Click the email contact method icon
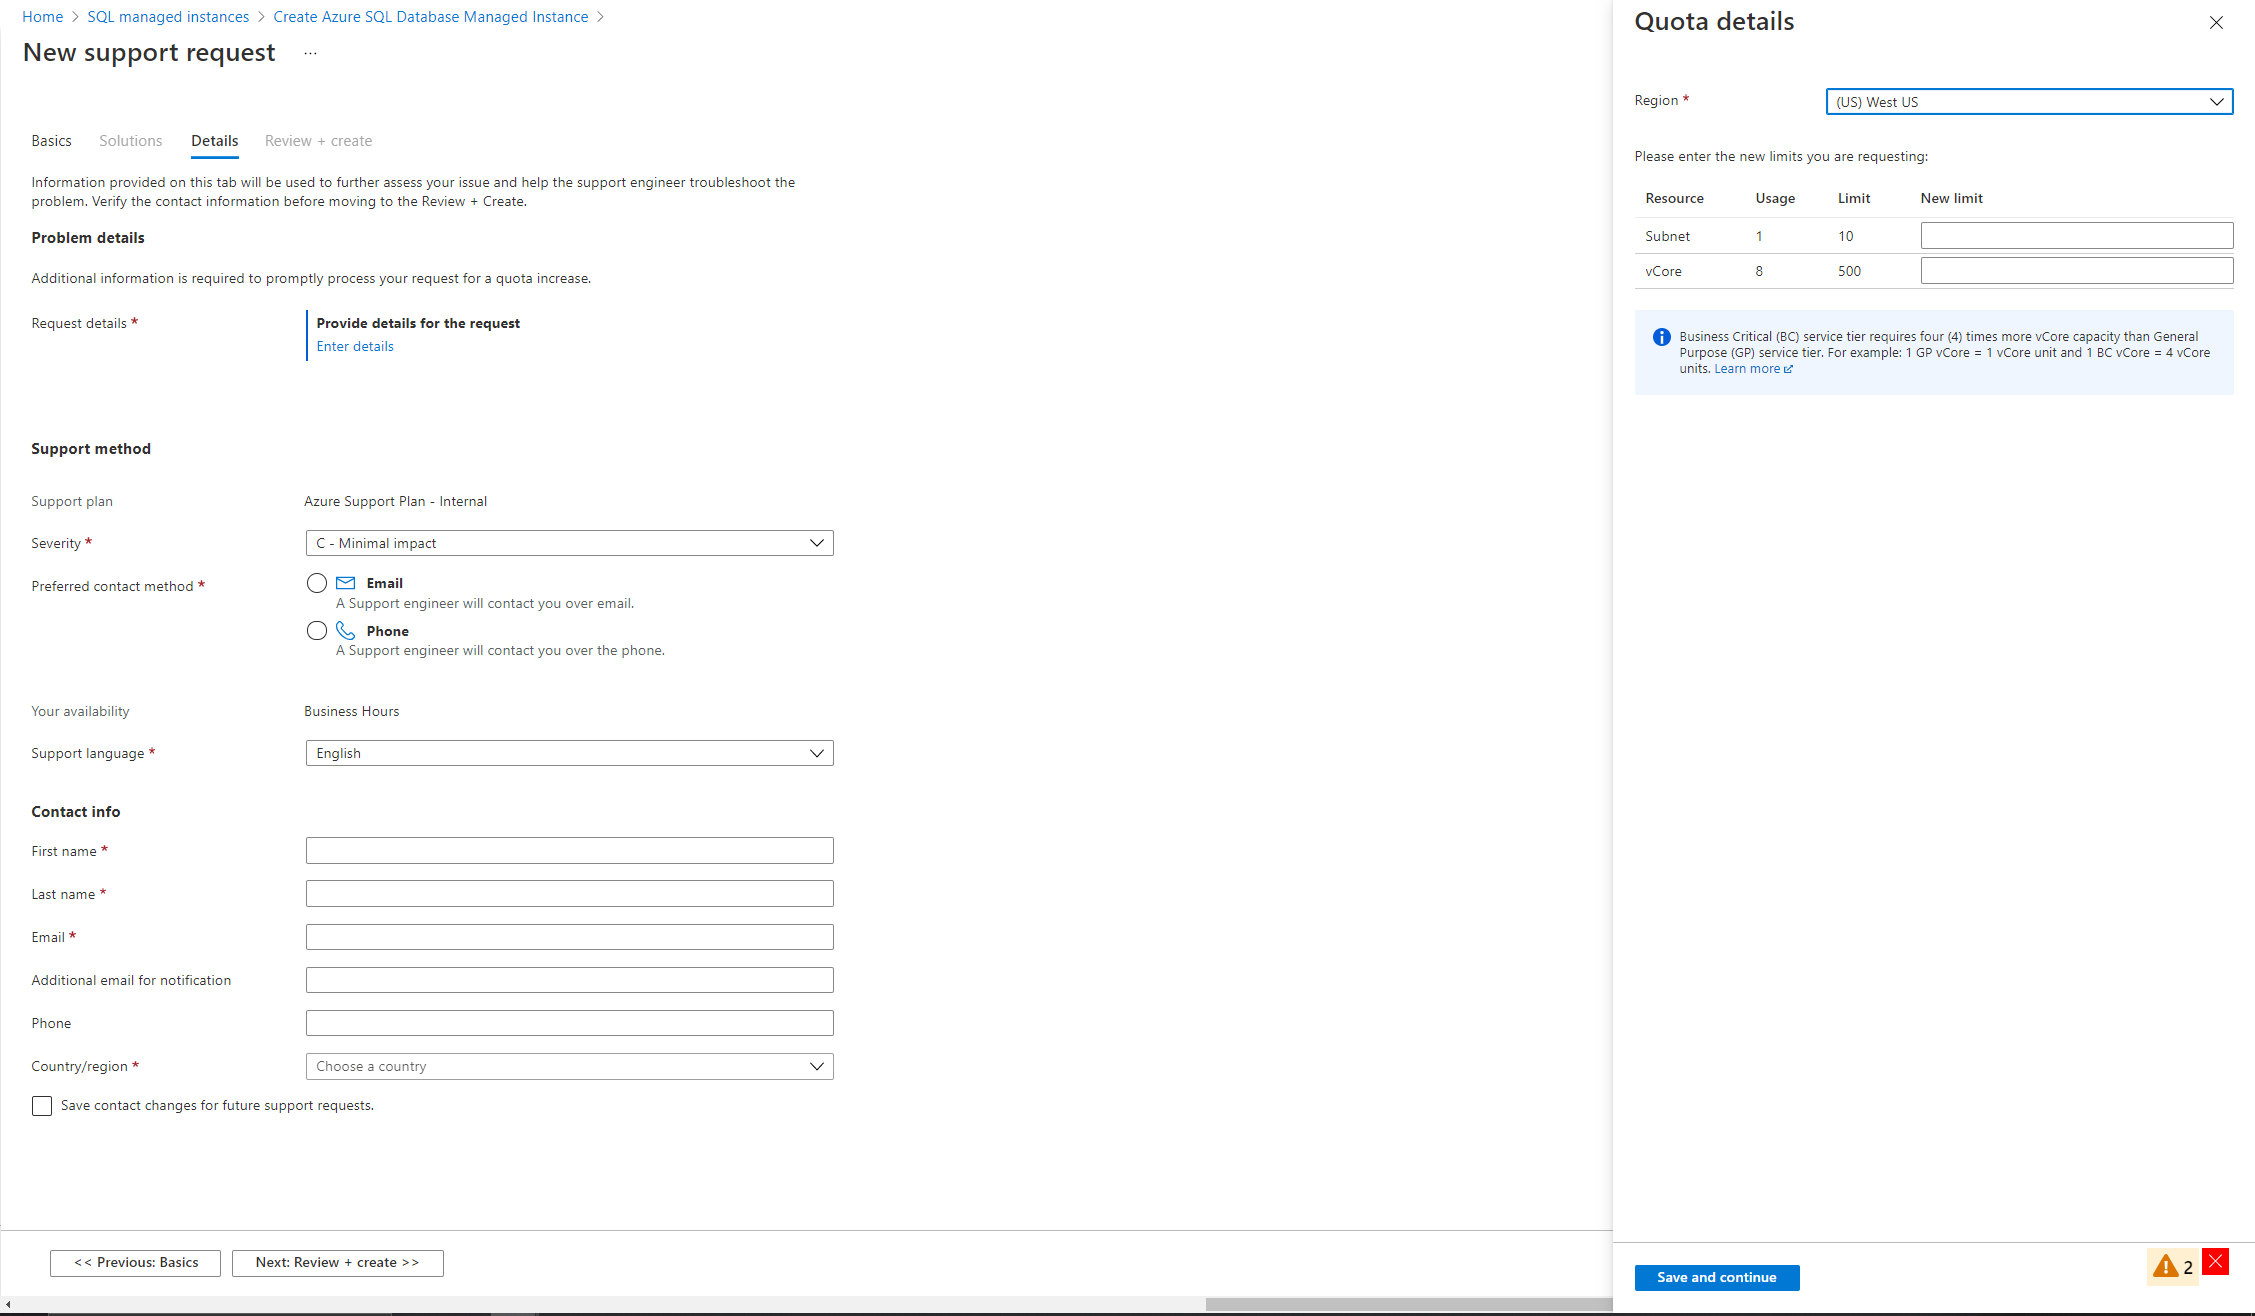This screenshot has height=1316, width=2255. (346, 583)
